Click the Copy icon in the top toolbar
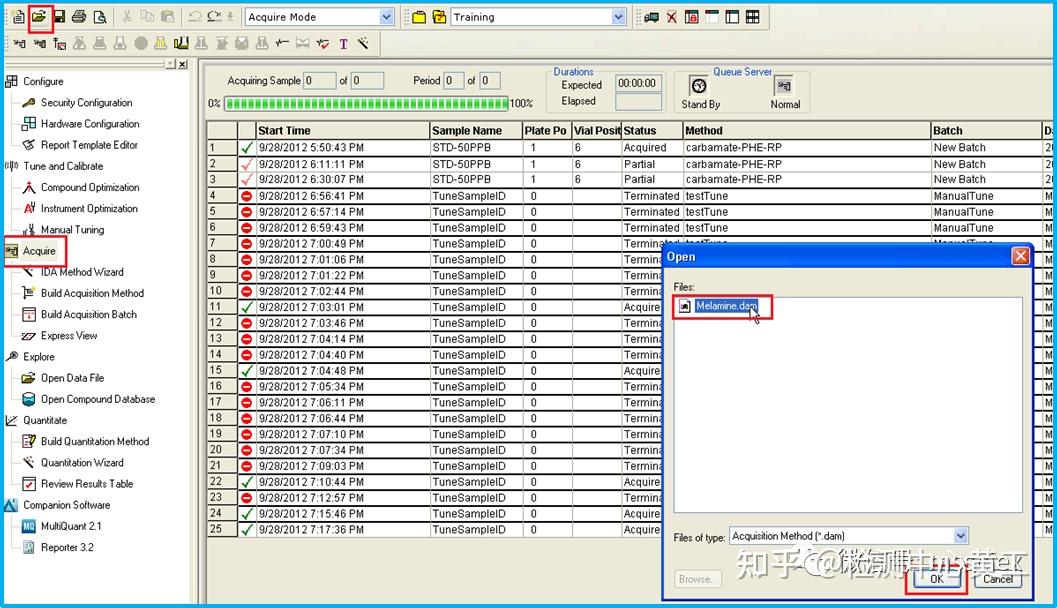 point(146,16)
